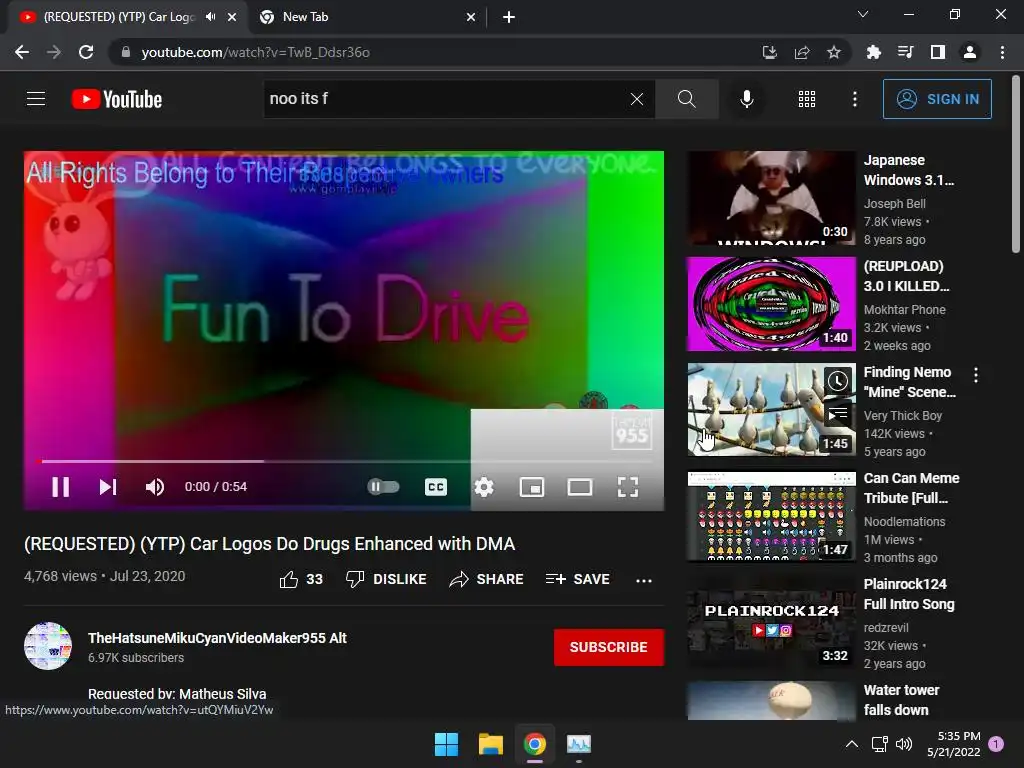Reload the current page
This screenshot has width=1024, height=768.
(86, 52)
